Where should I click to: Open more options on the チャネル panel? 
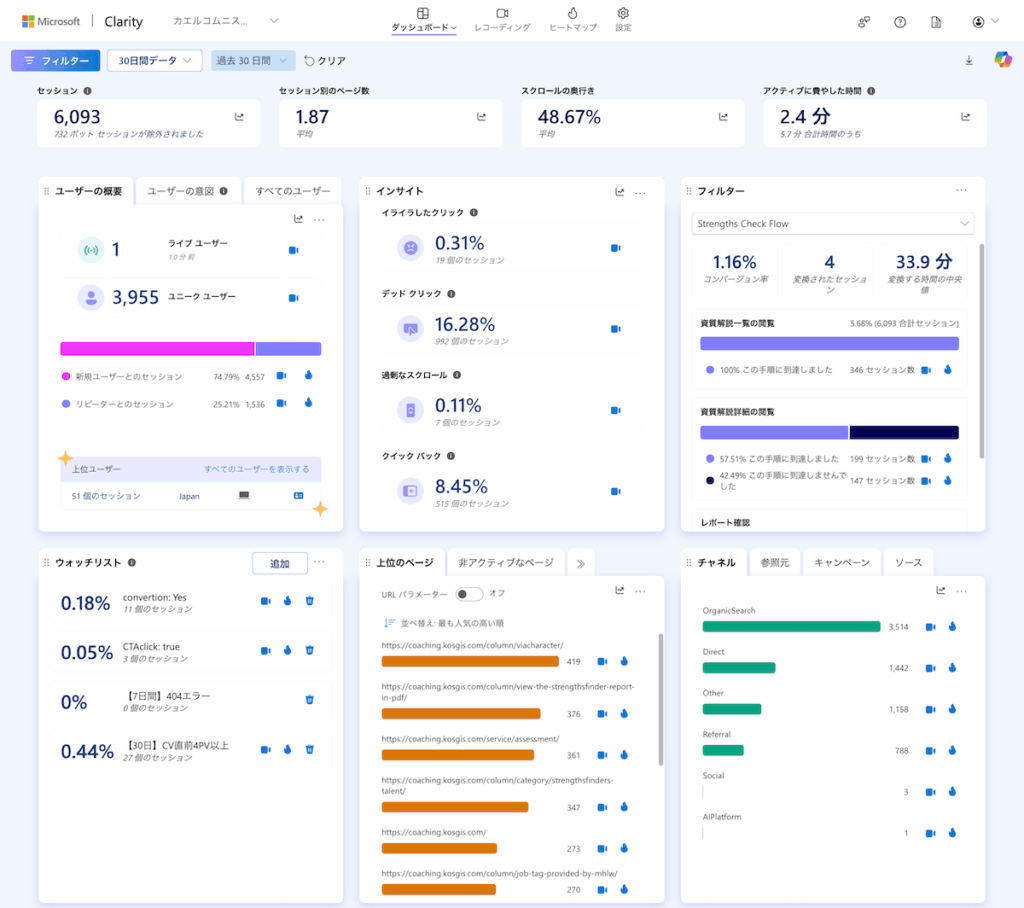coord(961,591)
